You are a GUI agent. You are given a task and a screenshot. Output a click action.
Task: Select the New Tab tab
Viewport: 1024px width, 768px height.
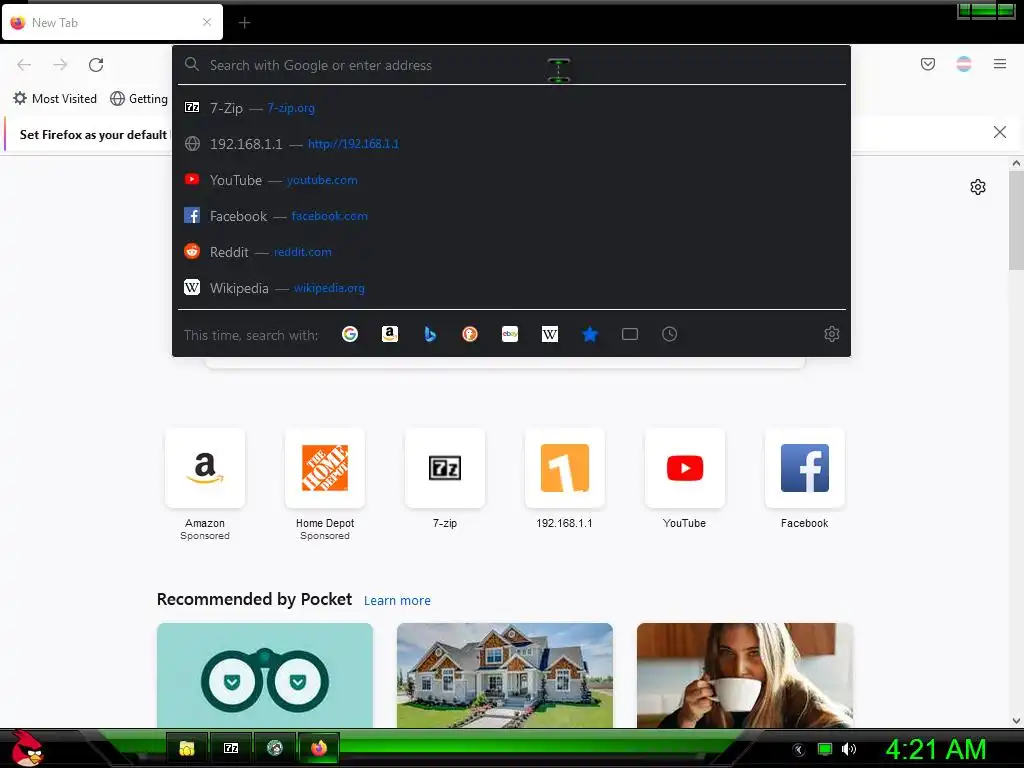pyautogui.click(x=112, y=22)
